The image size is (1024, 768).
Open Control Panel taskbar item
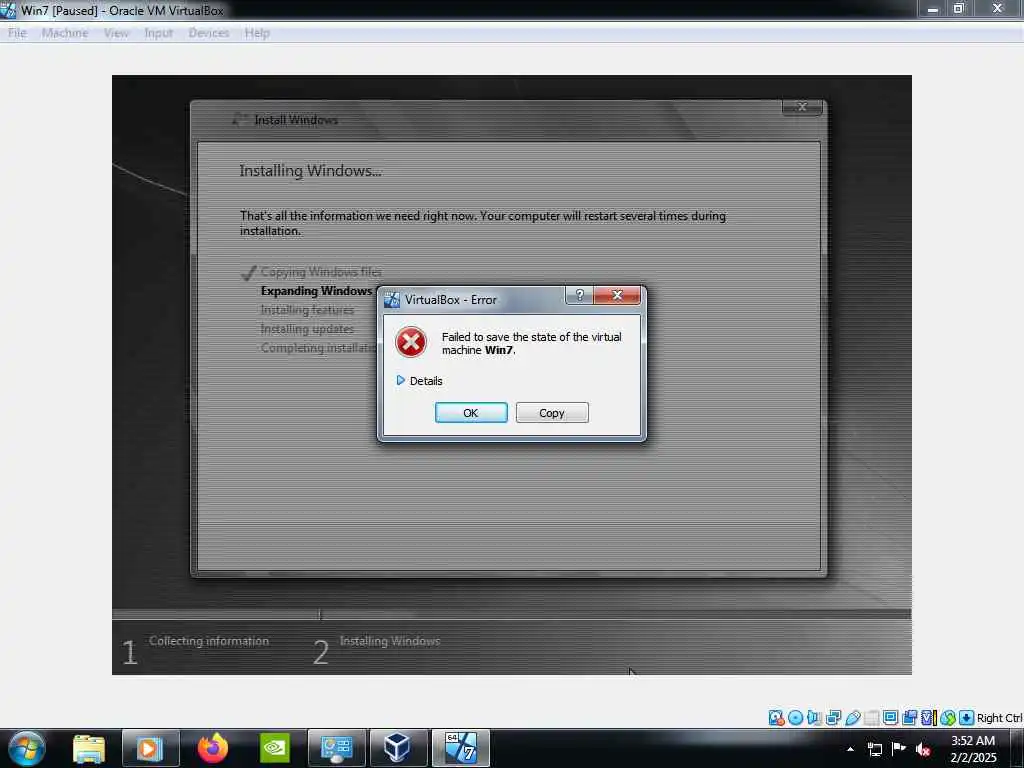(336, 748)
